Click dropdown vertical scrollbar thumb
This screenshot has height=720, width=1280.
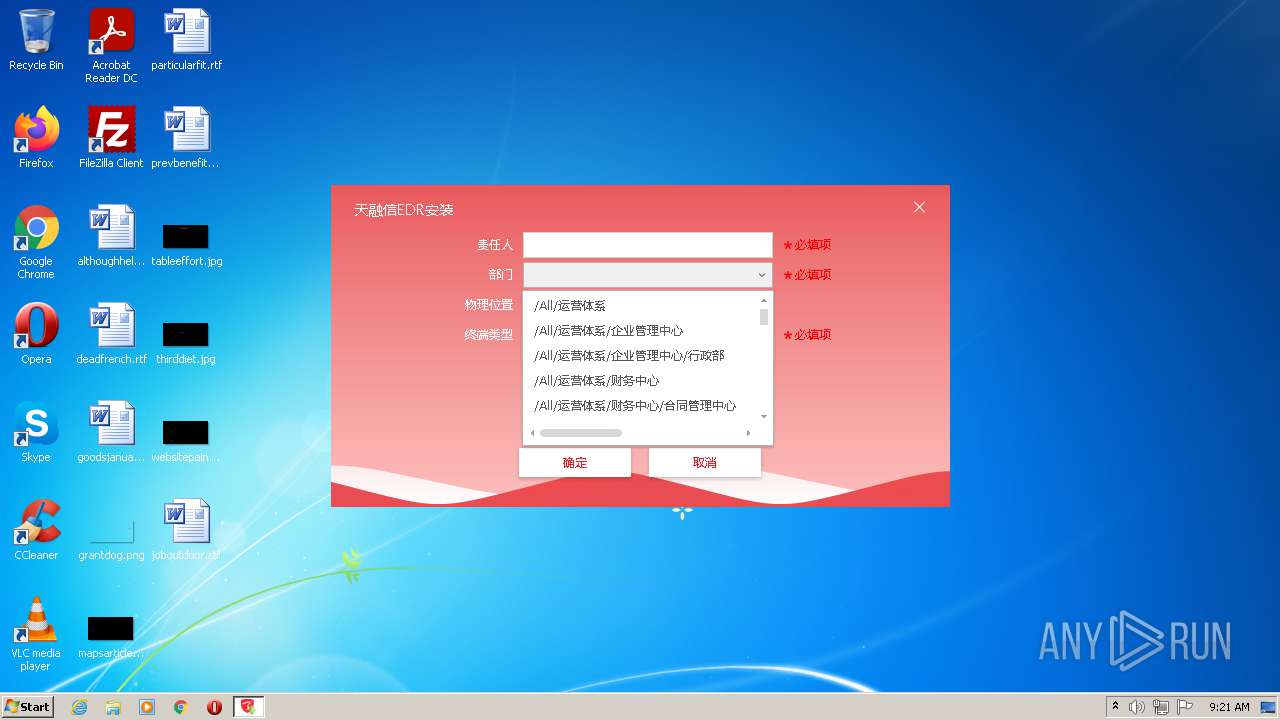764,317
